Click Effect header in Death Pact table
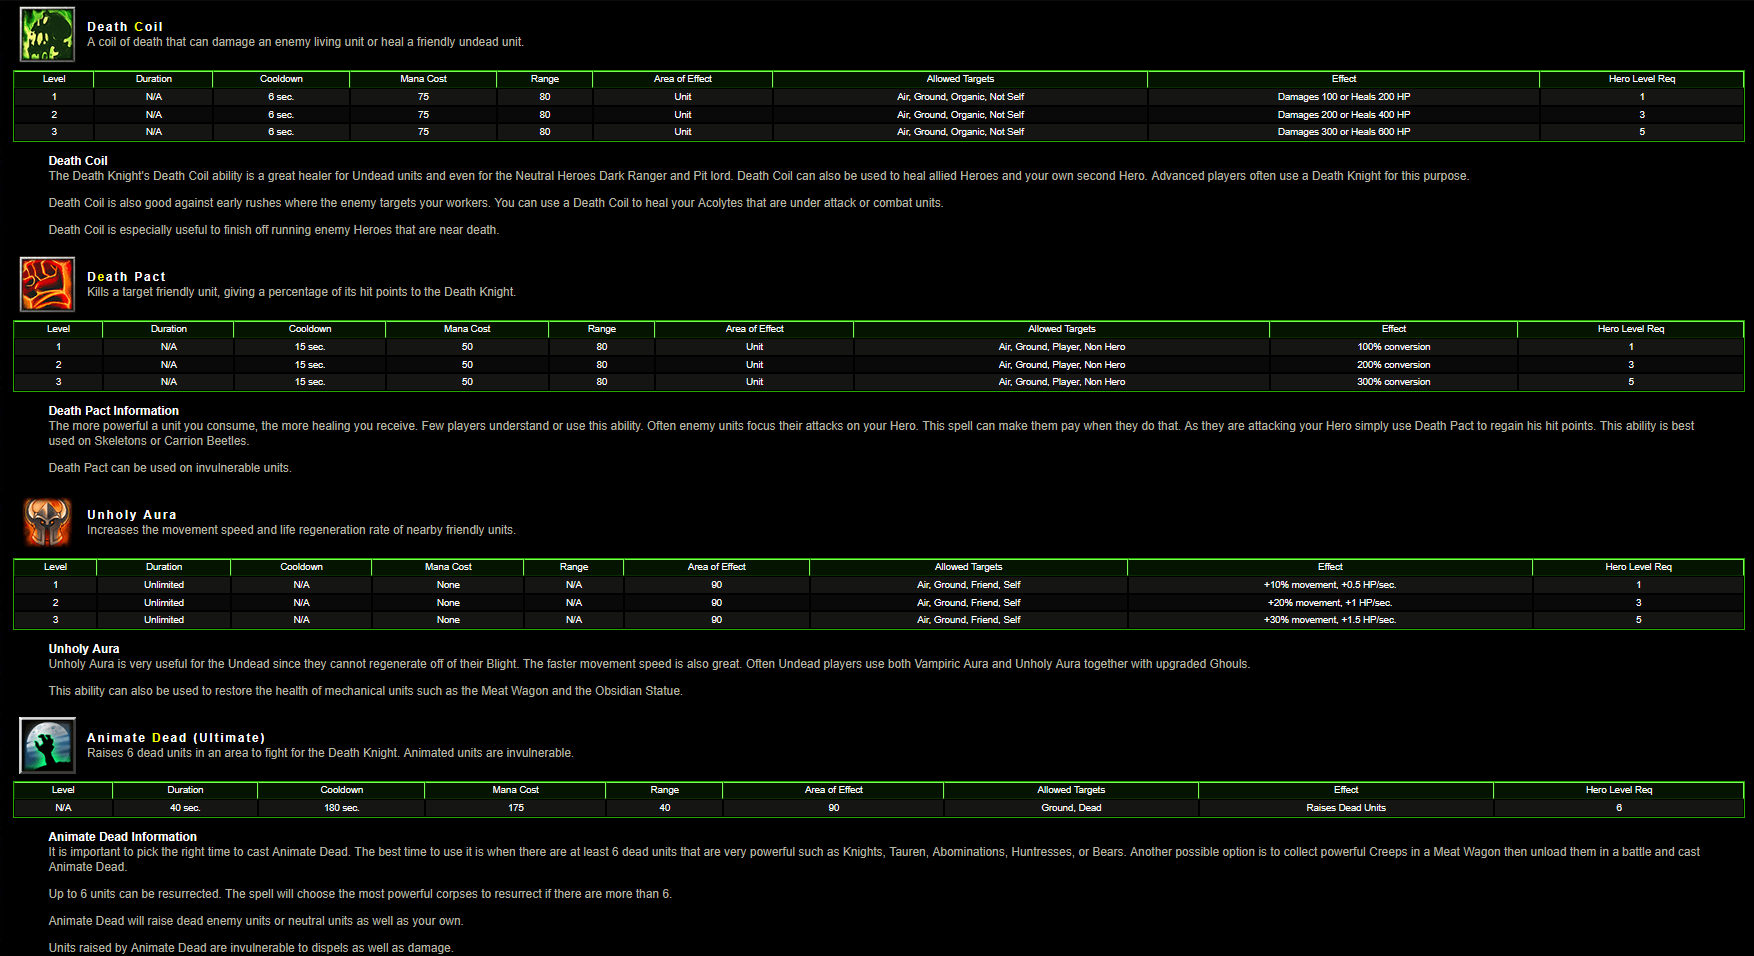Image resolution: width=1754 pixels, height=956 pixels. (1394, 329)
